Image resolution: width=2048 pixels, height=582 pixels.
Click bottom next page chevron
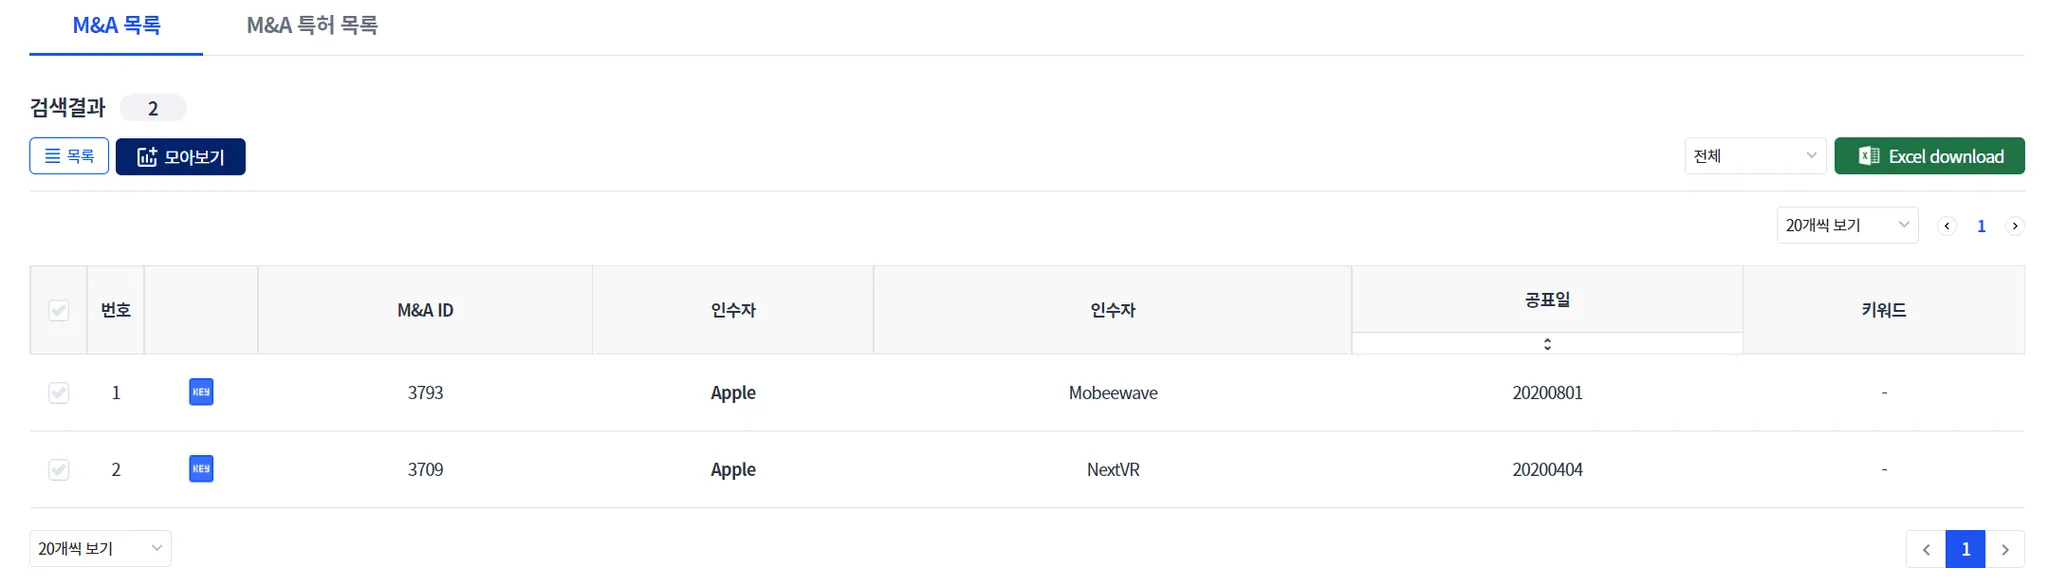(2005, 549)
